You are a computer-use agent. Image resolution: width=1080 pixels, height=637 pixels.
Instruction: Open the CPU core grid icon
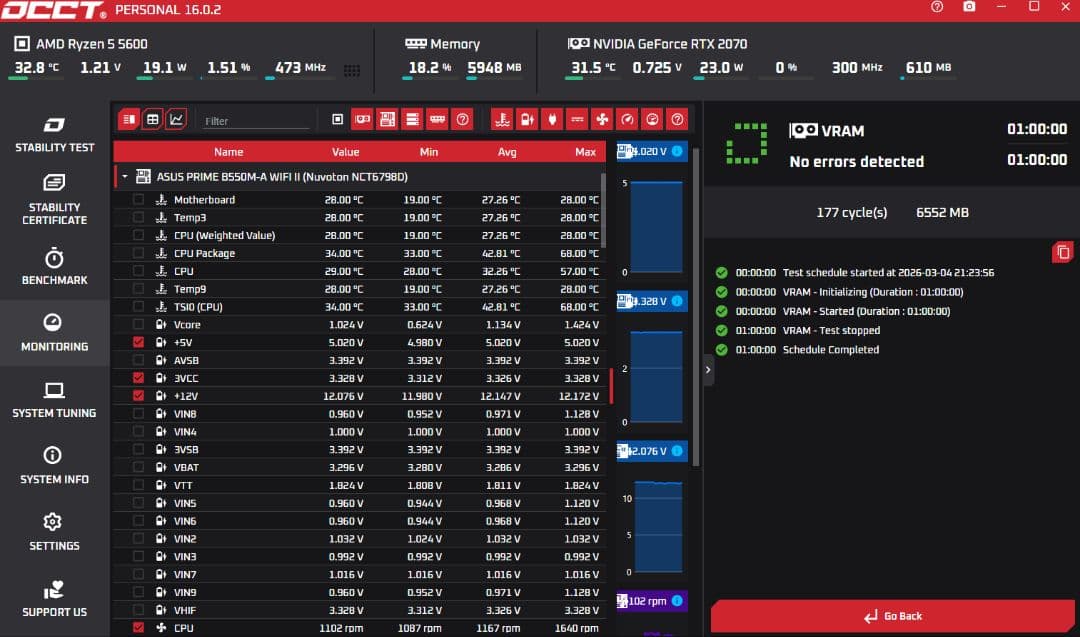pyautogui.click(x=352, y=70)
